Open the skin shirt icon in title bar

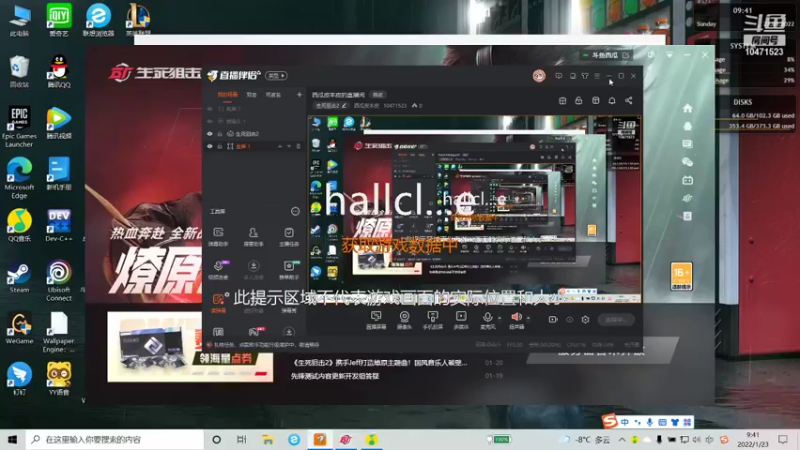point(585,76)
